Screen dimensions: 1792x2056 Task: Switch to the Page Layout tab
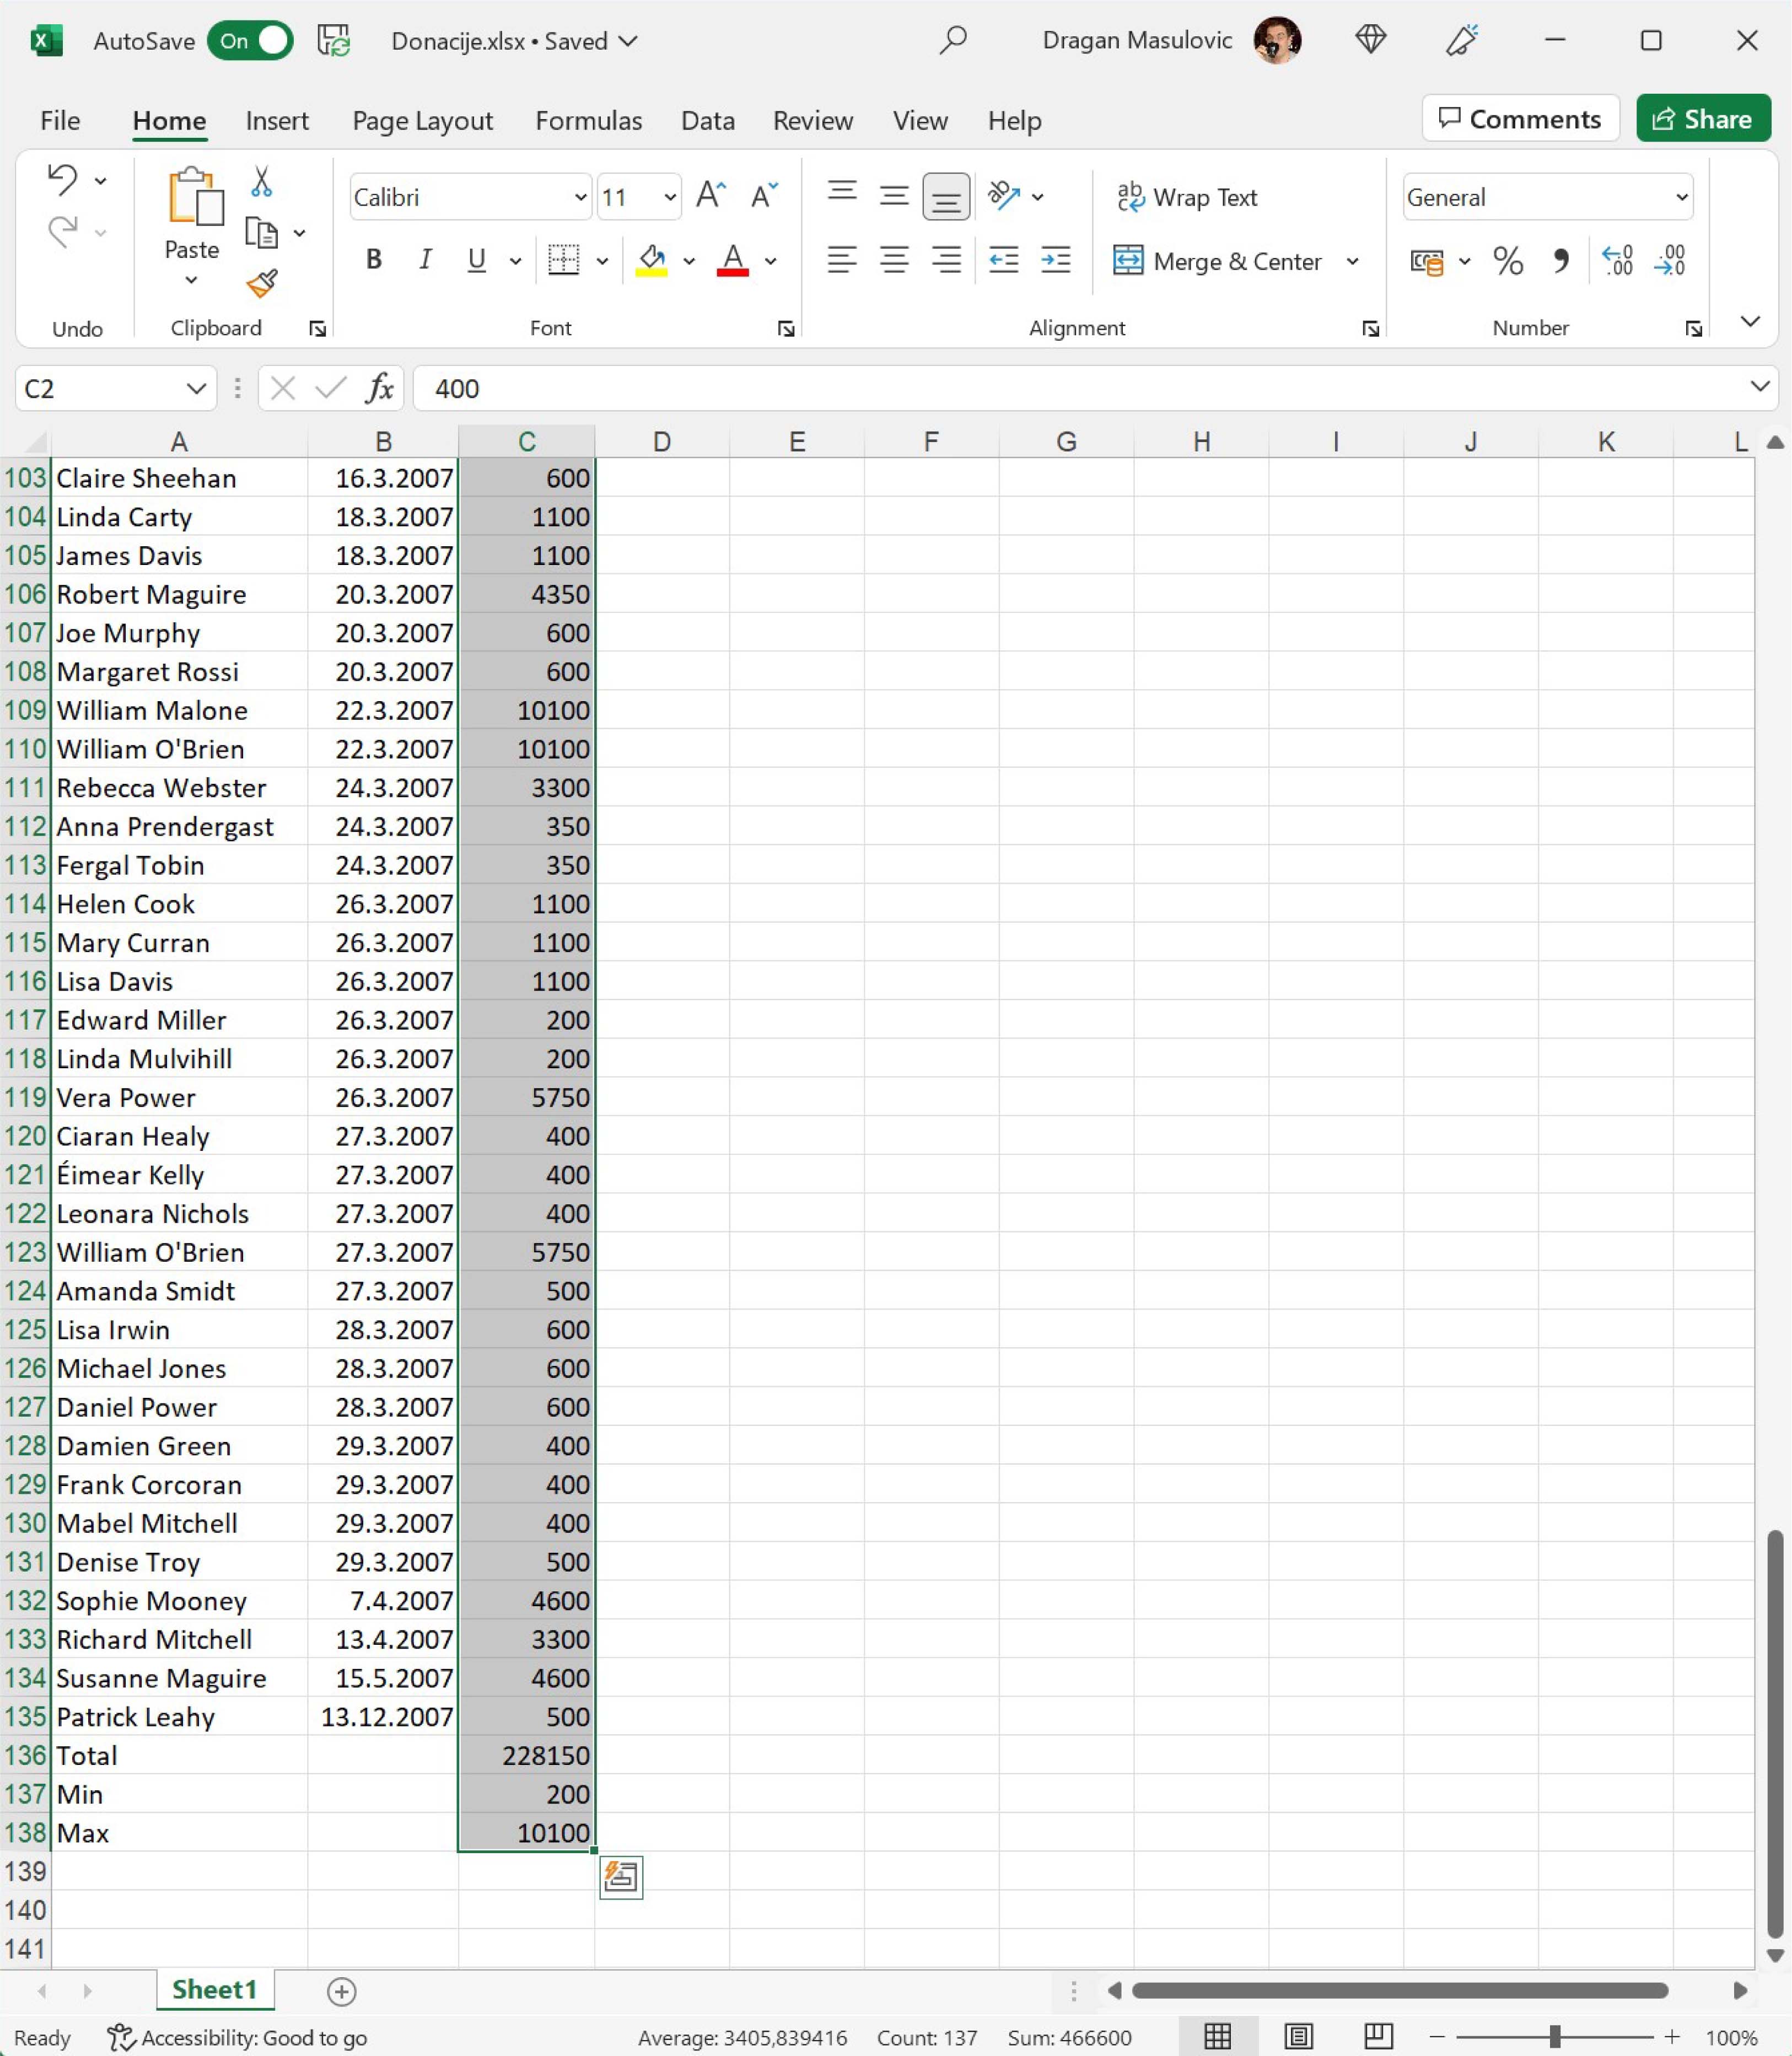pos(422,121)
